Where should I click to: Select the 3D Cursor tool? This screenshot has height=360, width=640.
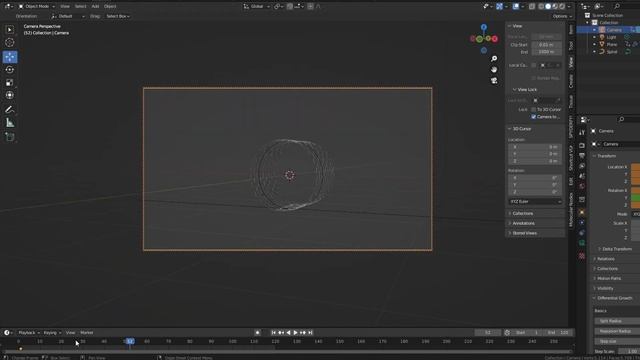coord(10,42)
